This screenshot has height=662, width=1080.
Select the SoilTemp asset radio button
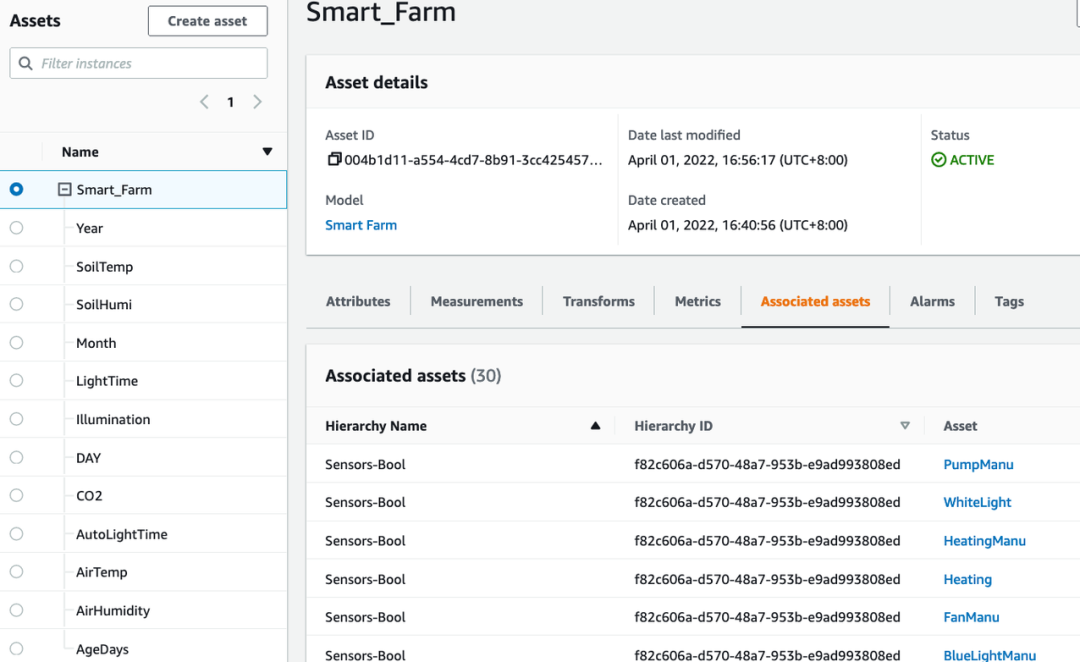pyautogui.click(x=16, y=266)
